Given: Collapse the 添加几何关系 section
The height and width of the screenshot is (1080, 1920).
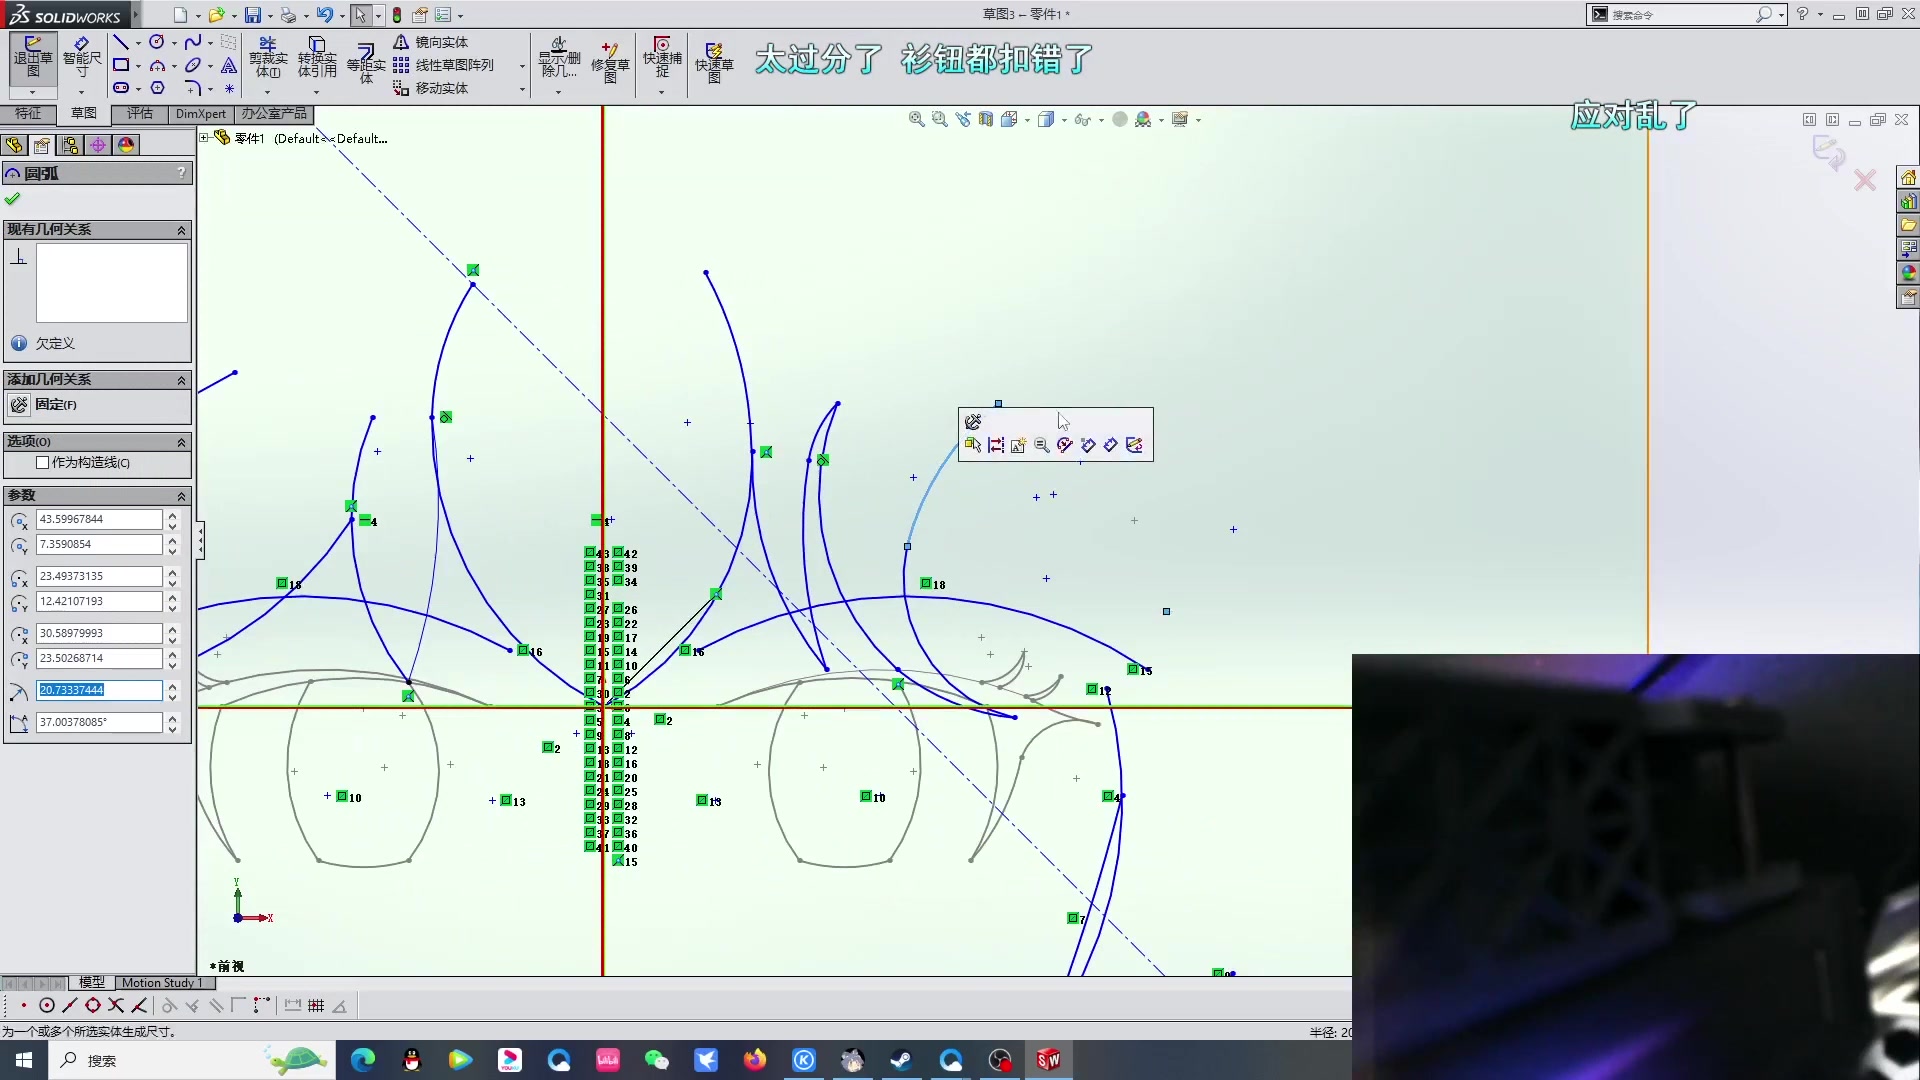Looking at the screenshot, I should pyautogui.click(x=181, y=380).
